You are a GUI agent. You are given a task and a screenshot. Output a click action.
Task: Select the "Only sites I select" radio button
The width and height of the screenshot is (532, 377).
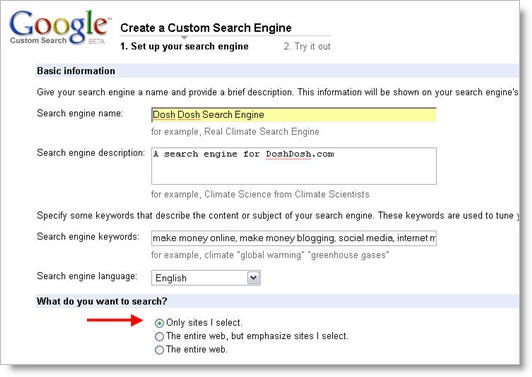point(159,323)
